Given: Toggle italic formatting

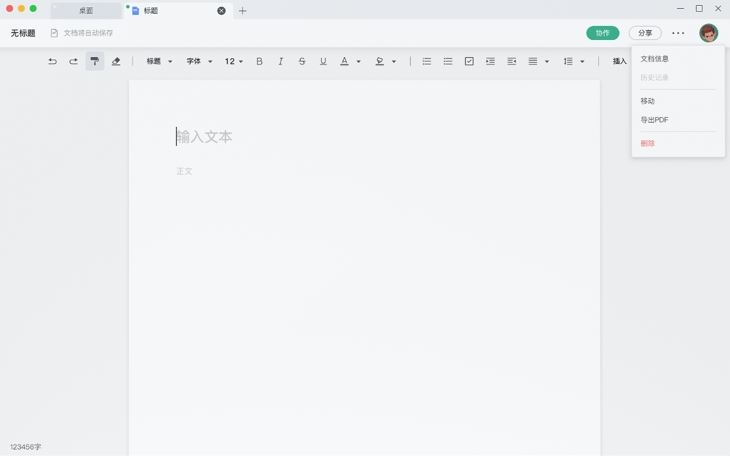Looking at the screenshot, I should coord(281,61).
